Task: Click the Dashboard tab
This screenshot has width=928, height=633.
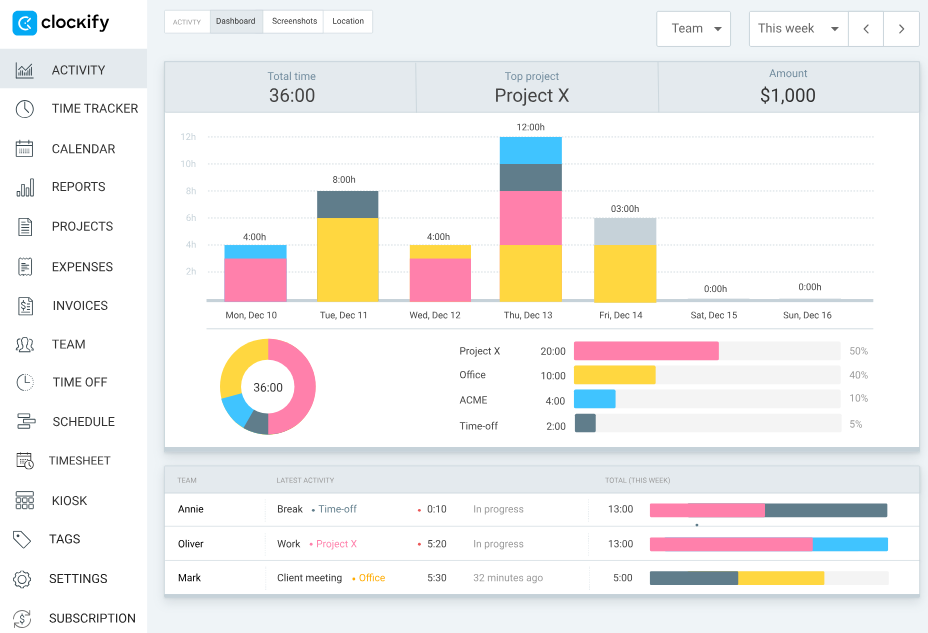Action: pos(235,20)
